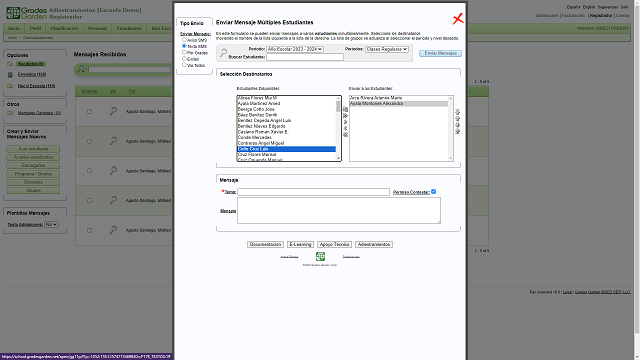Click the Programa / Grados button

33,174
